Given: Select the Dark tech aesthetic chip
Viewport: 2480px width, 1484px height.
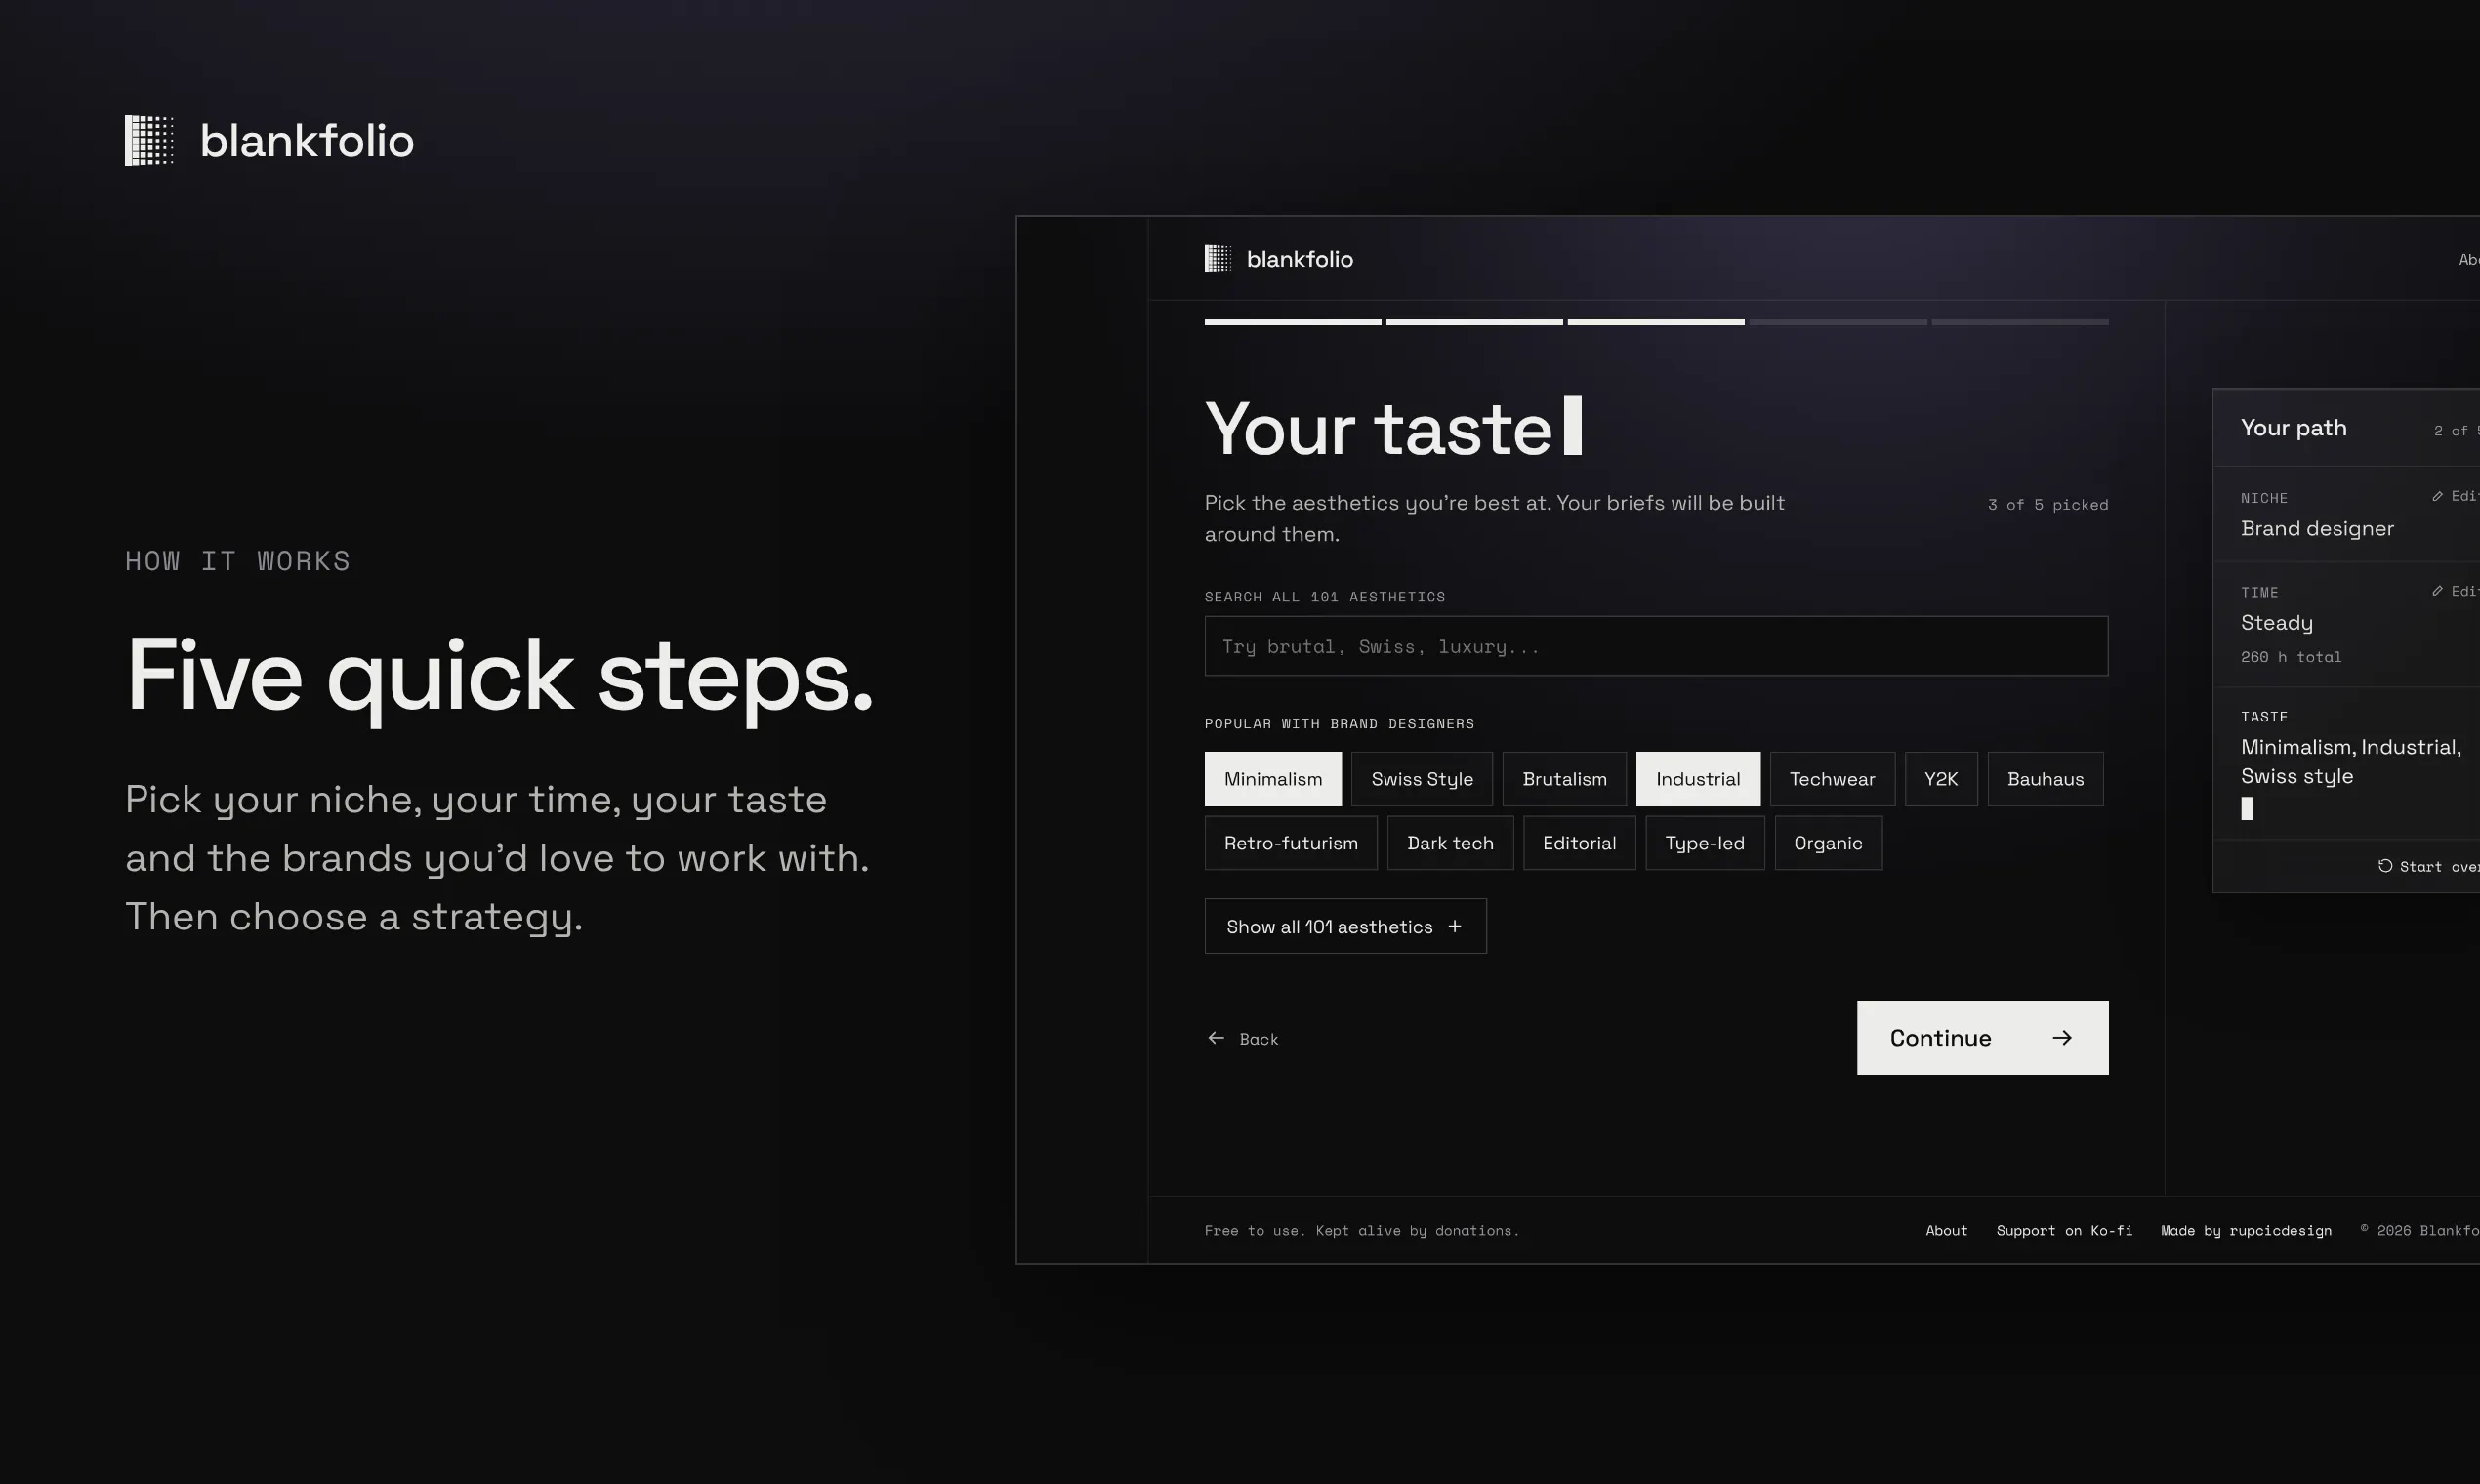Looking at the screenshot, I should pos(1450,843).
